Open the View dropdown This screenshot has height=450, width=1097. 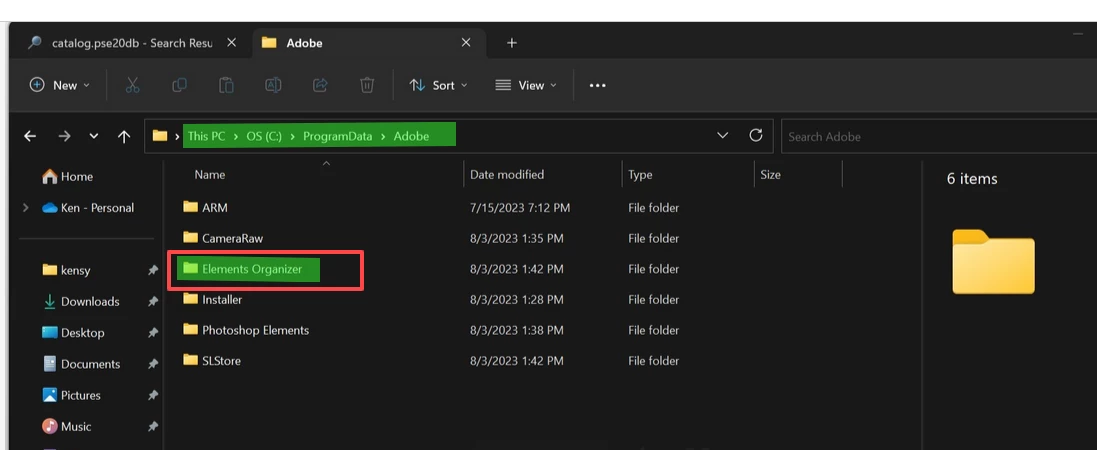[525, 85]
